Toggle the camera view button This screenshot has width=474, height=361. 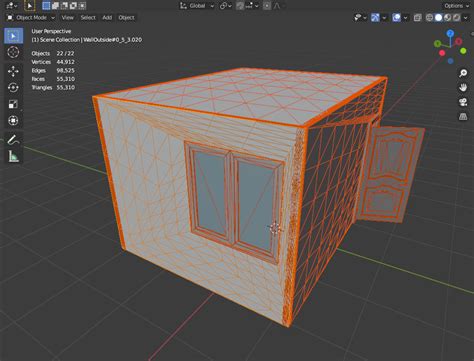[x=463, y=102]
